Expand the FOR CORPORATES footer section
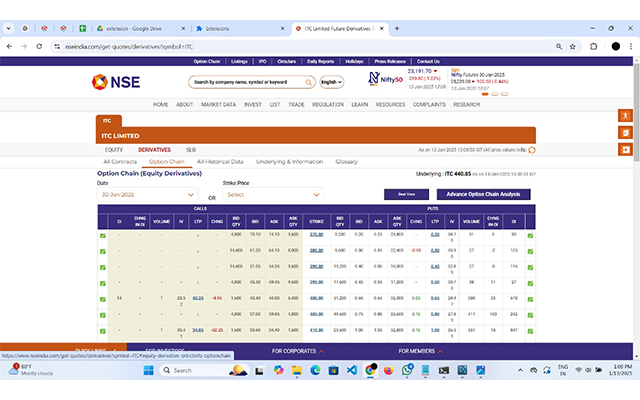 298,351
